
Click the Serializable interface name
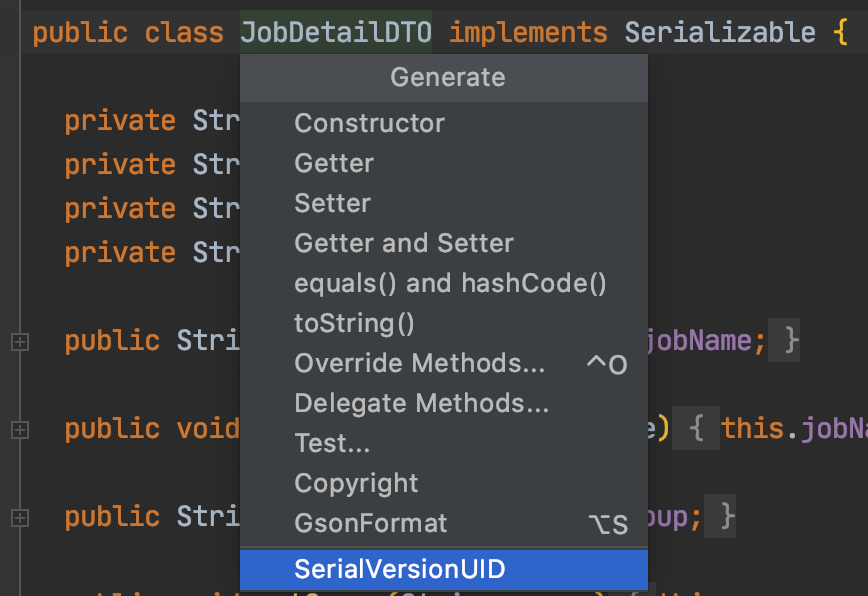click(x=718, y=33)
